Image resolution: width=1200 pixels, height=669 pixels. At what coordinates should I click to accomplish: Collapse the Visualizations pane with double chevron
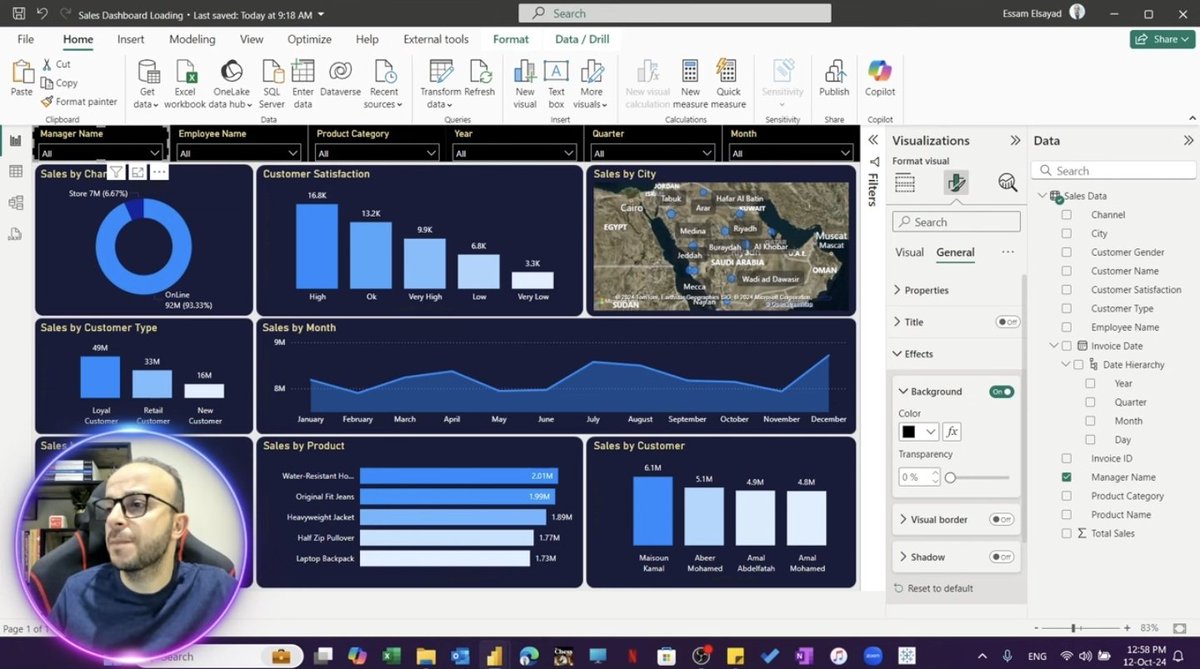tap(1015, 141)
